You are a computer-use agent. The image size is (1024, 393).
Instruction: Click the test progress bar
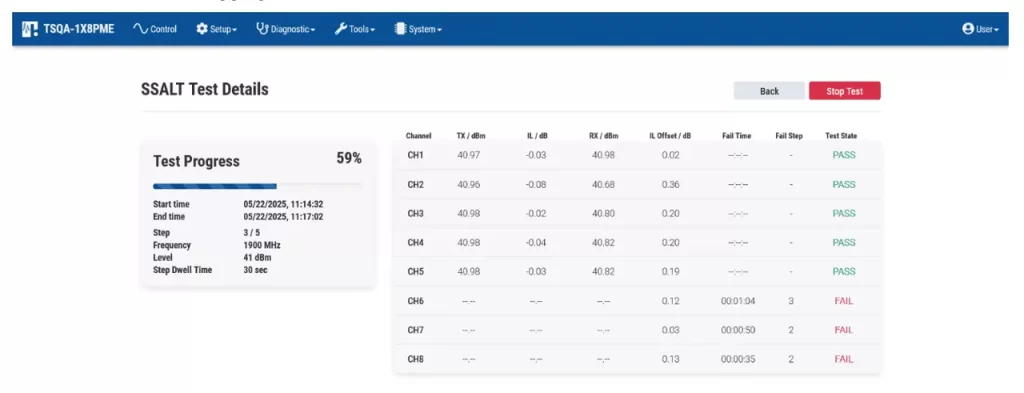point(257,186)
